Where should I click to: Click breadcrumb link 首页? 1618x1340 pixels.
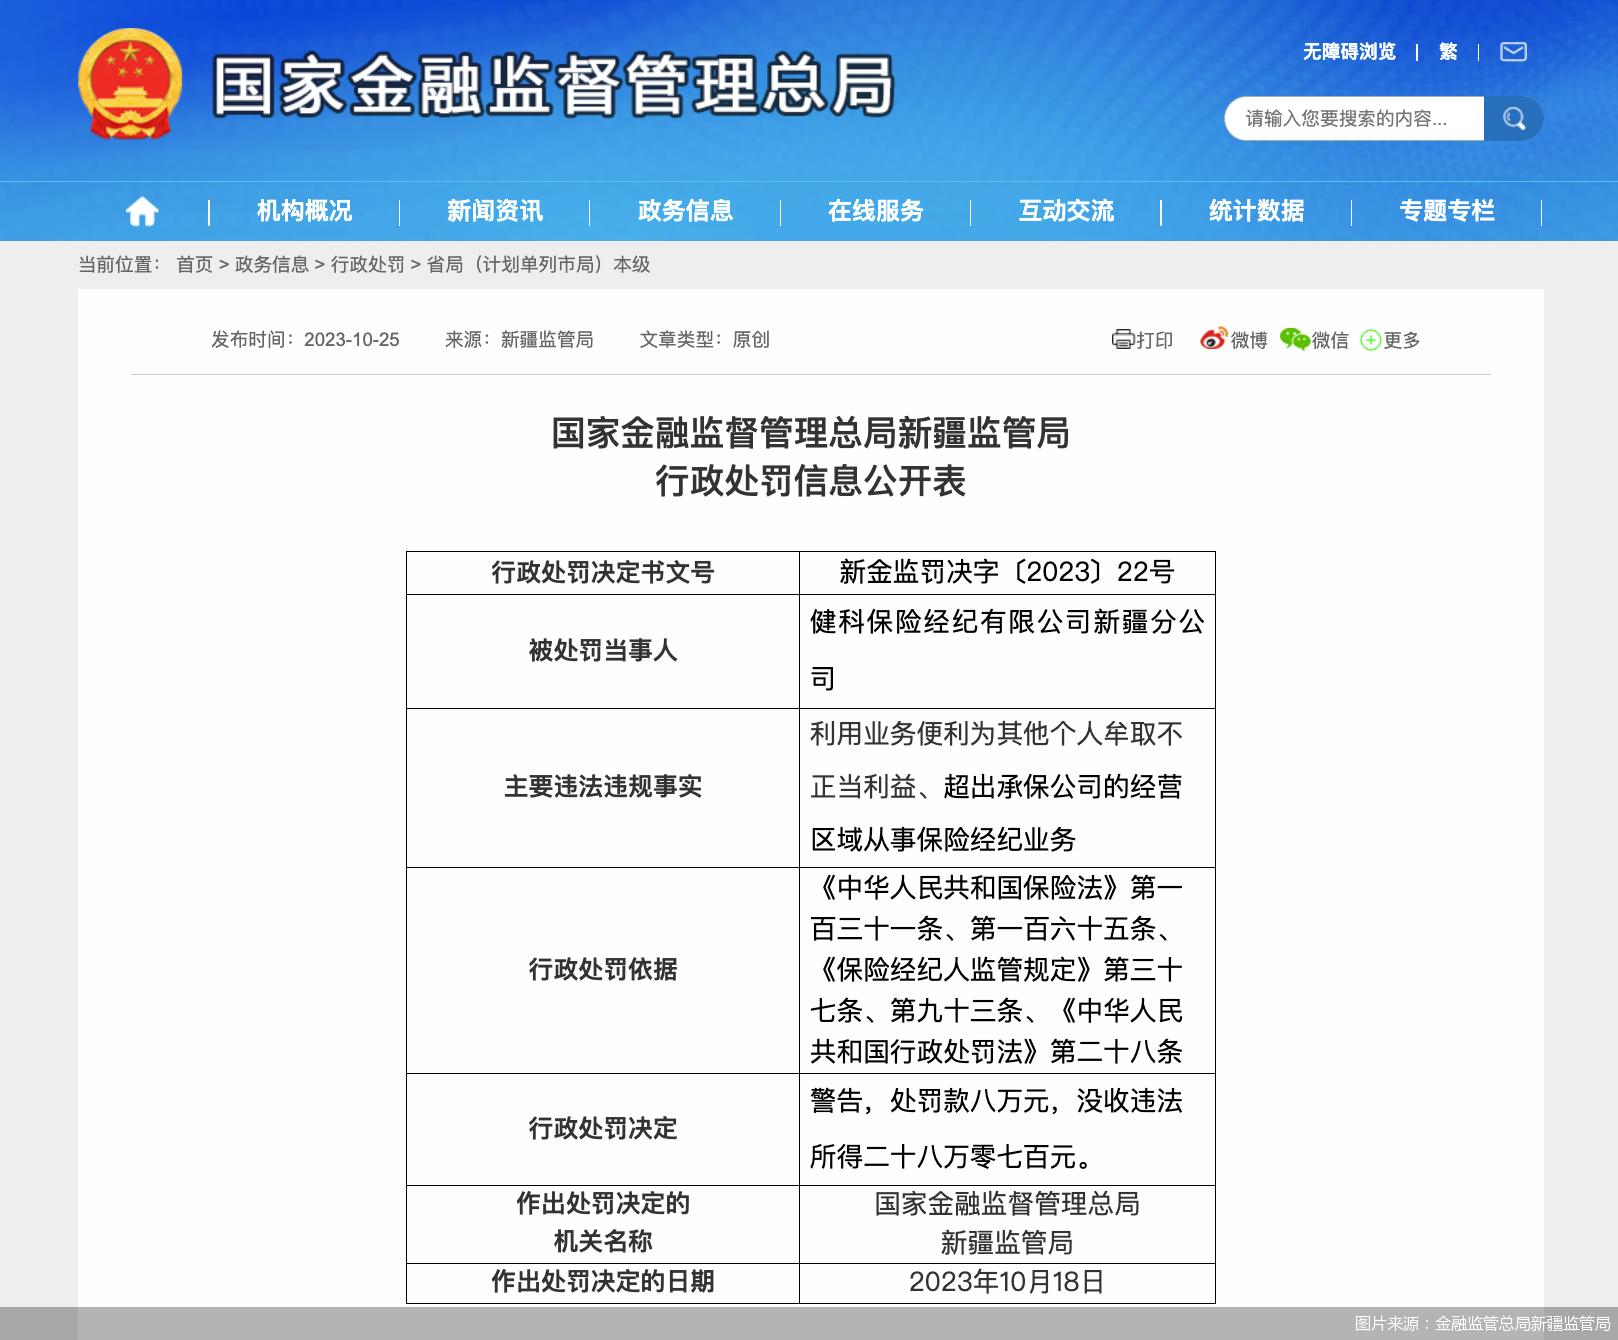point(195,264)
